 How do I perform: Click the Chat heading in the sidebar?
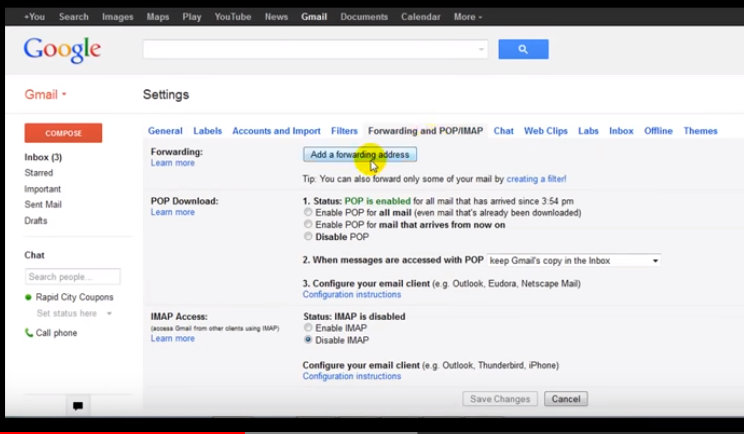tap(34, 255)
